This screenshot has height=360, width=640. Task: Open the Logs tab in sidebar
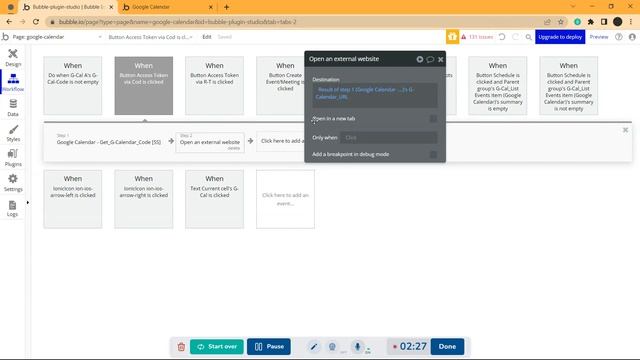point(13,208)
